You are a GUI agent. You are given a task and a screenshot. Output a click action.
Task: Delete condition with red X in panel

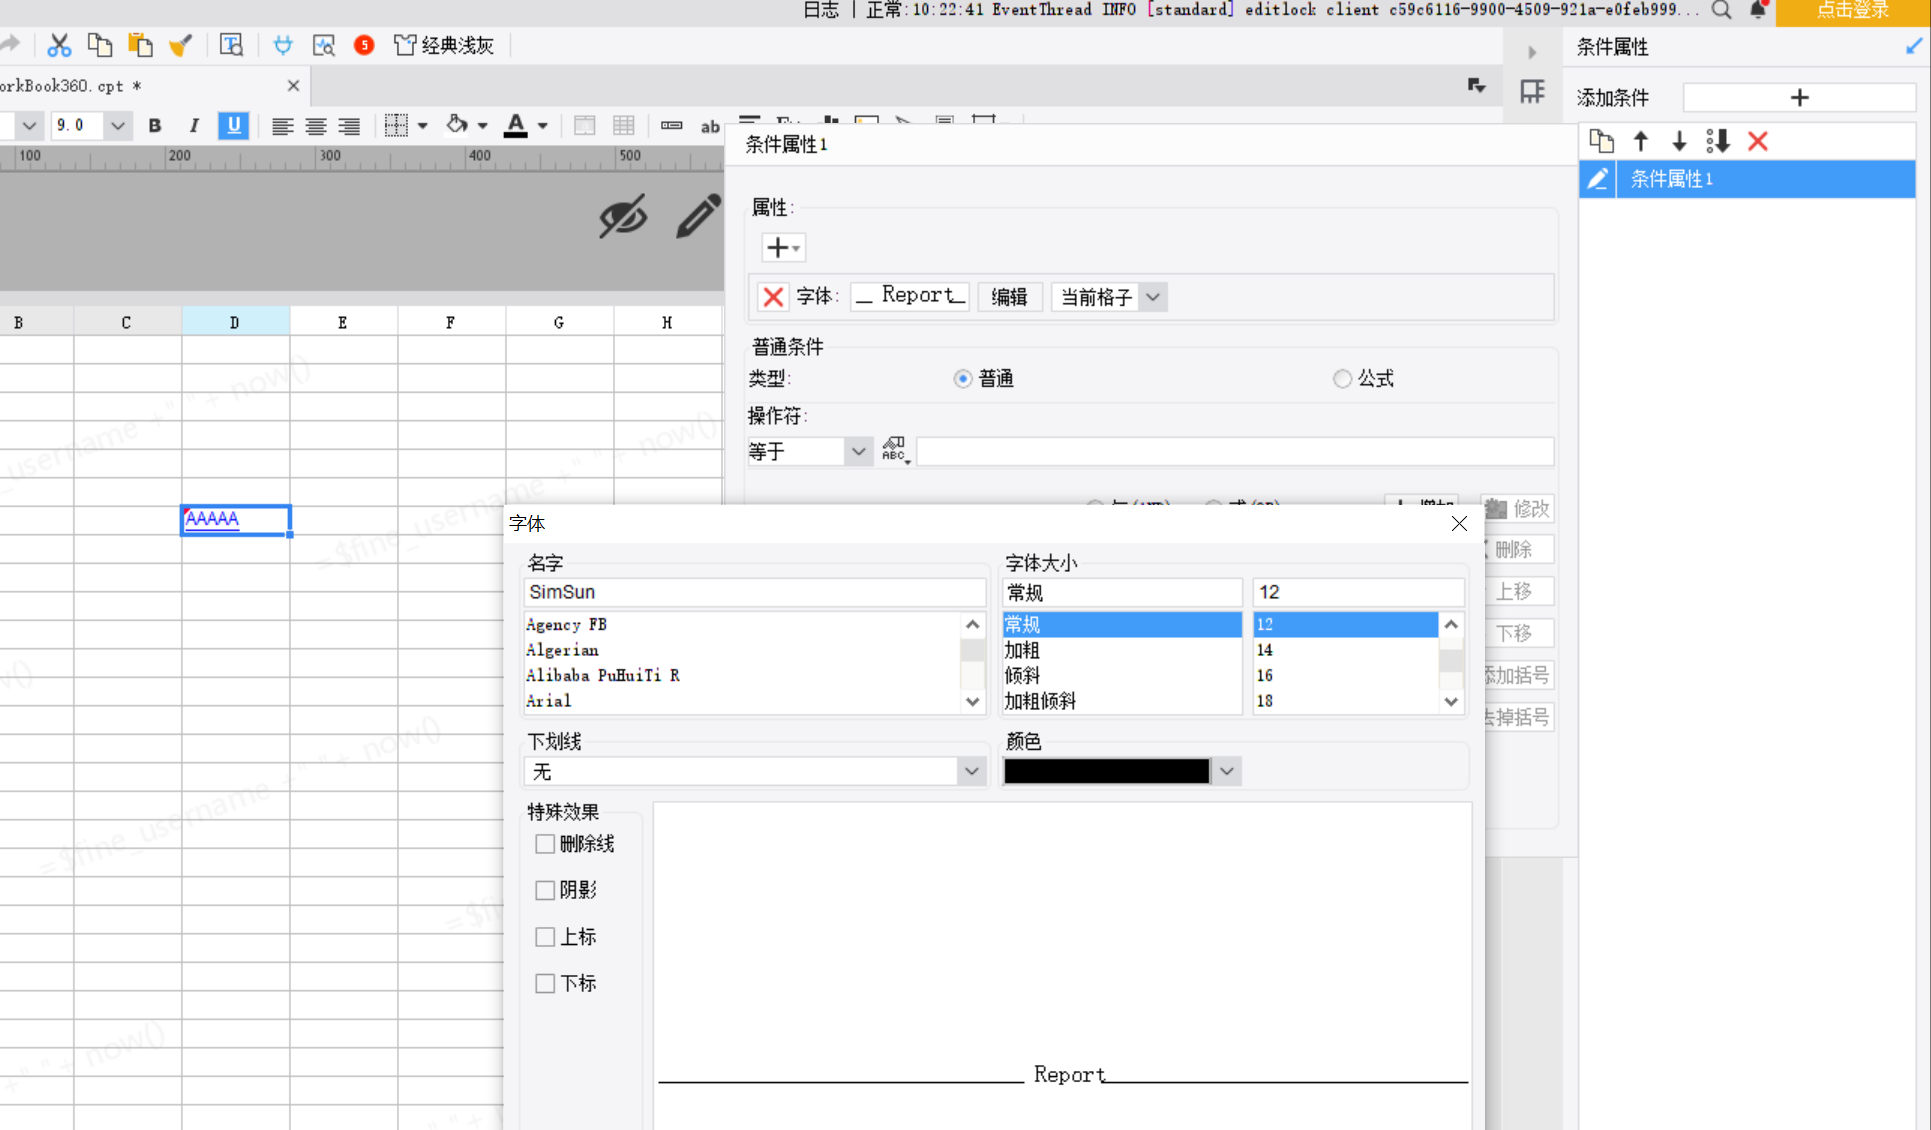[x=1758, y=141]
